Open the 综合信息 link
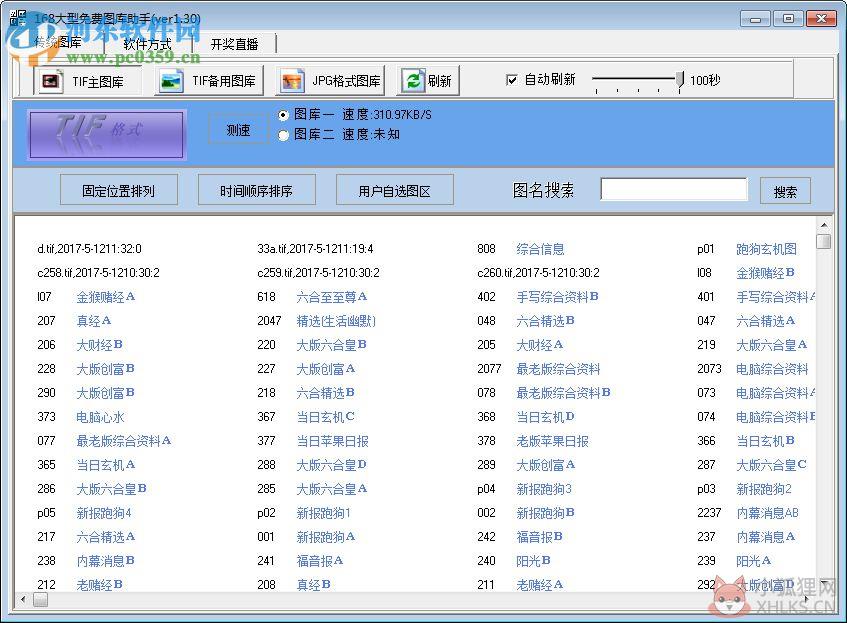The image size is (847, 623). pos(540,249)
